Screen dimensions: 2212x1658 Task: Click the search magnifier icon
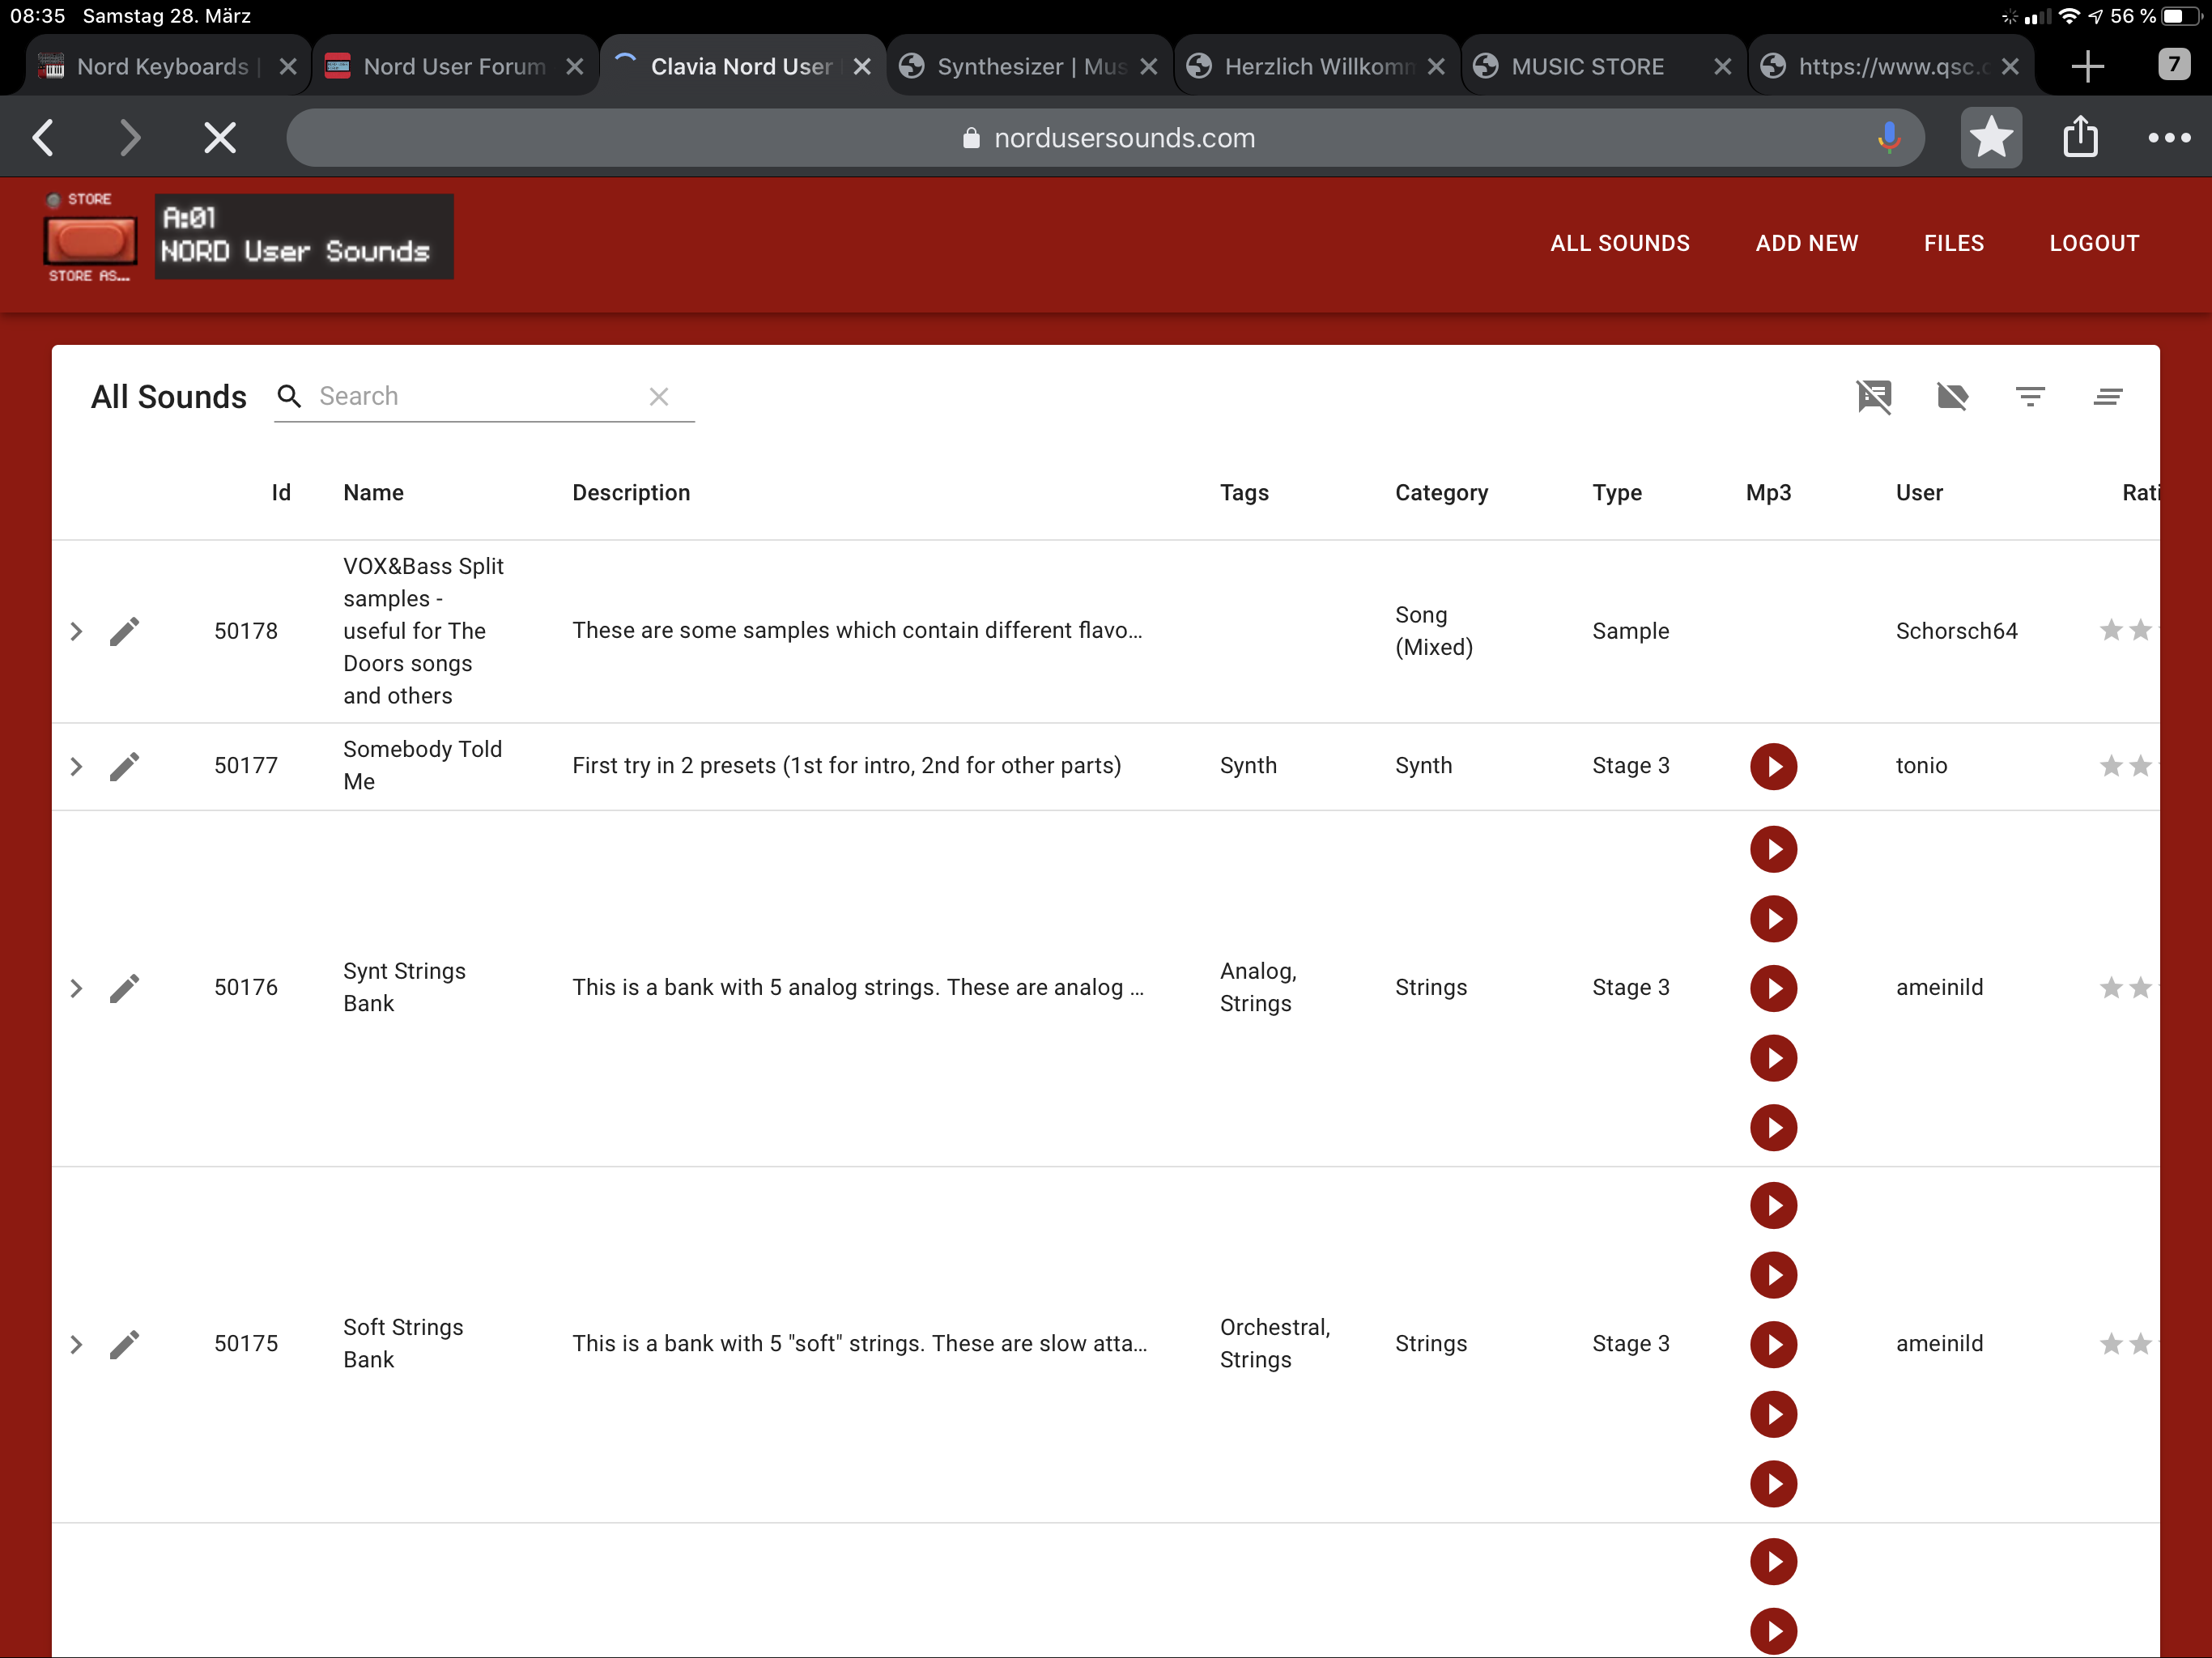point(289,396)
